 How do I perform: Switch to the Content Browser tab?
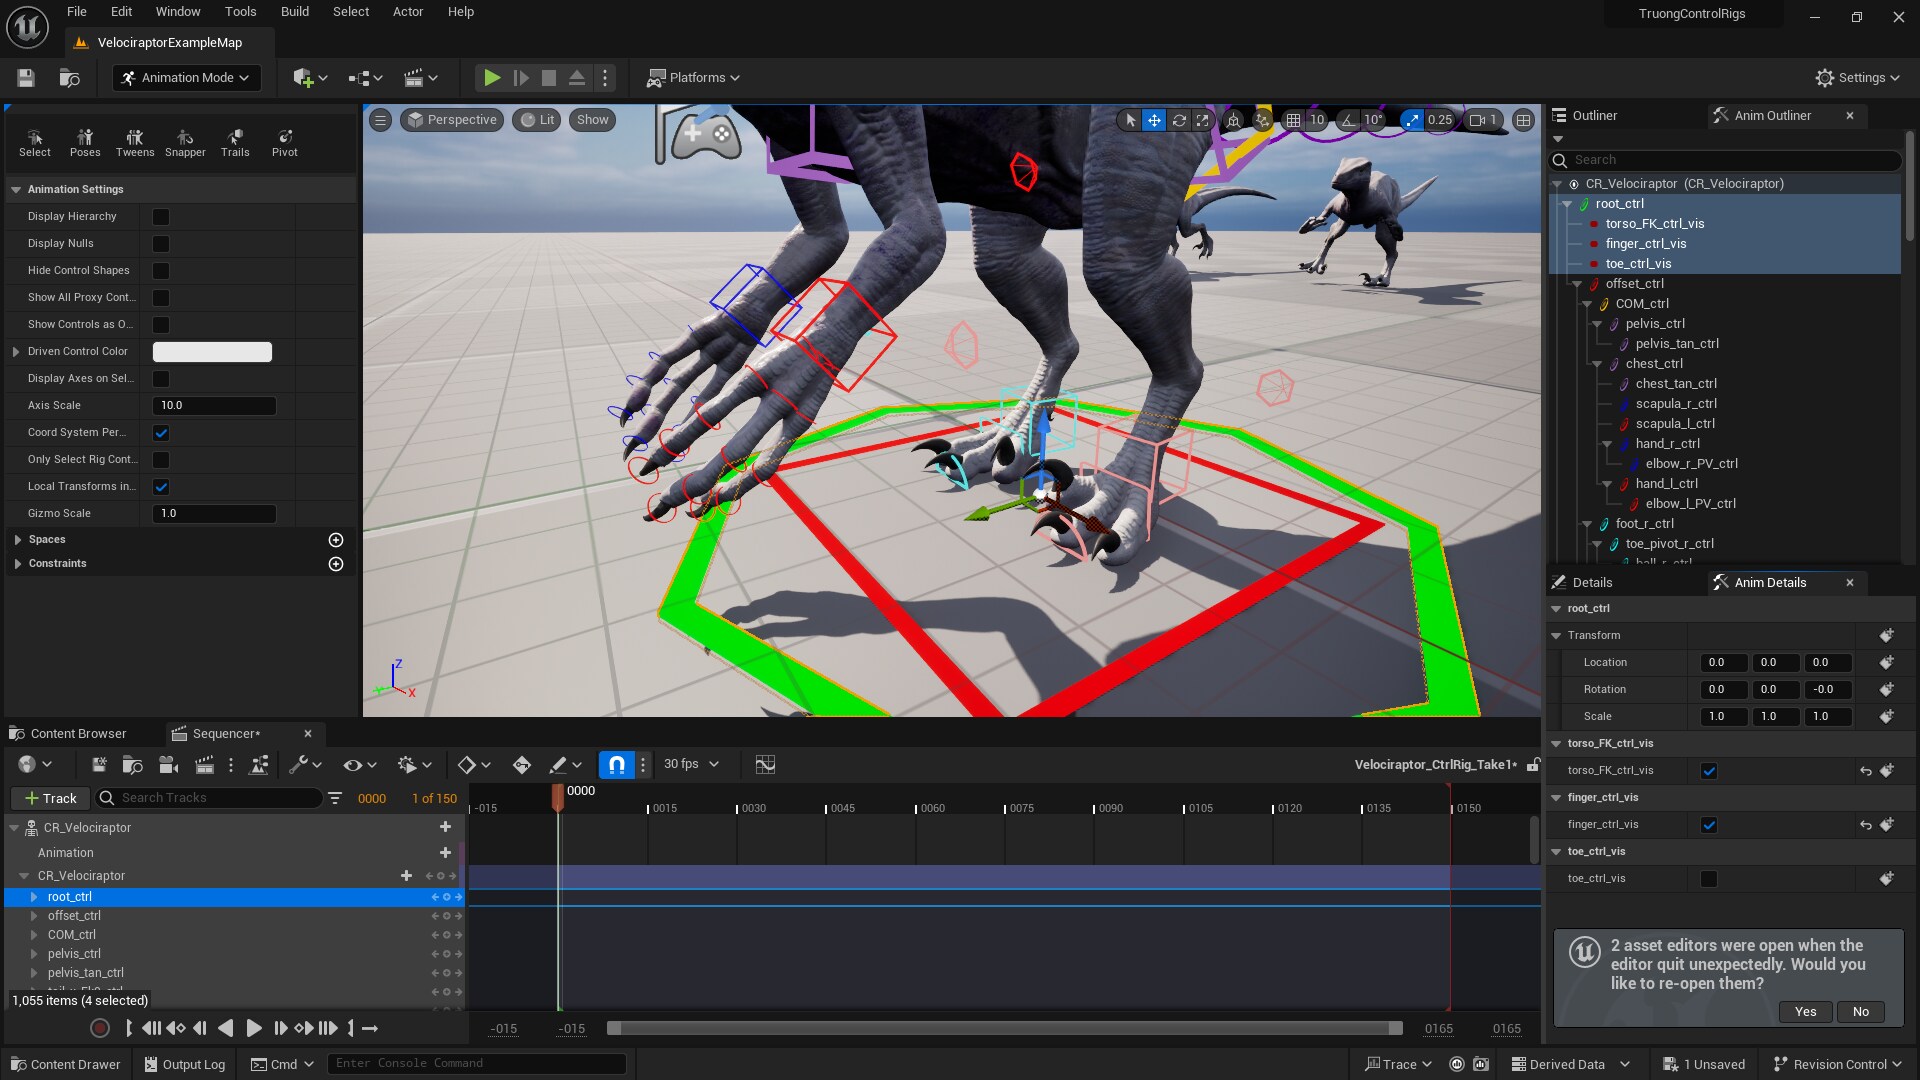[x=77, y=733]
